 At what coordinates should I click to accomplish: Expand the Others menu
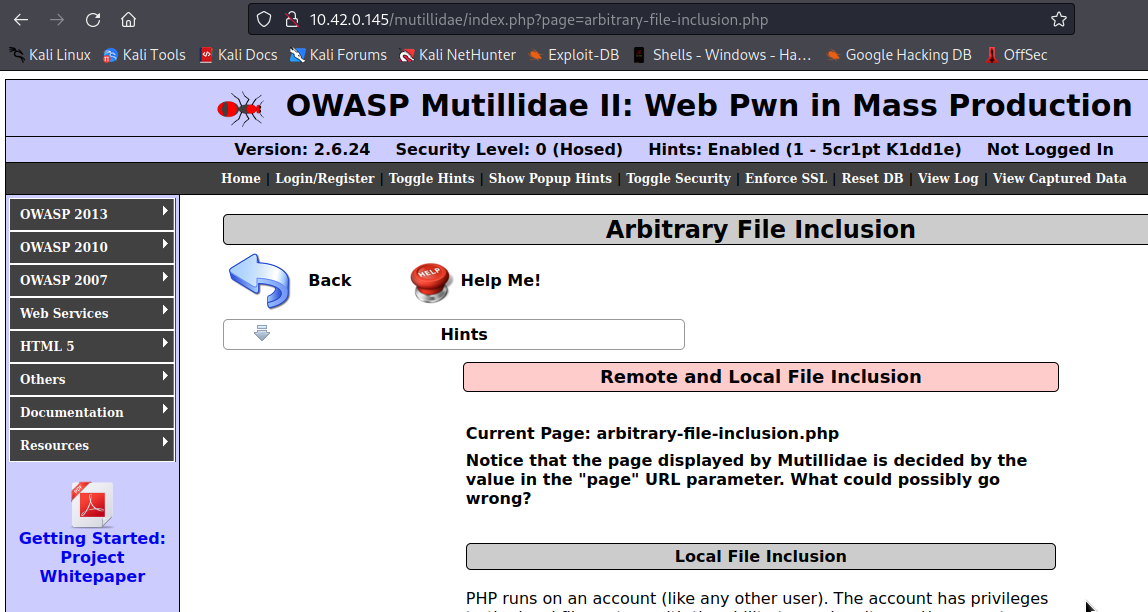point(92,379)
